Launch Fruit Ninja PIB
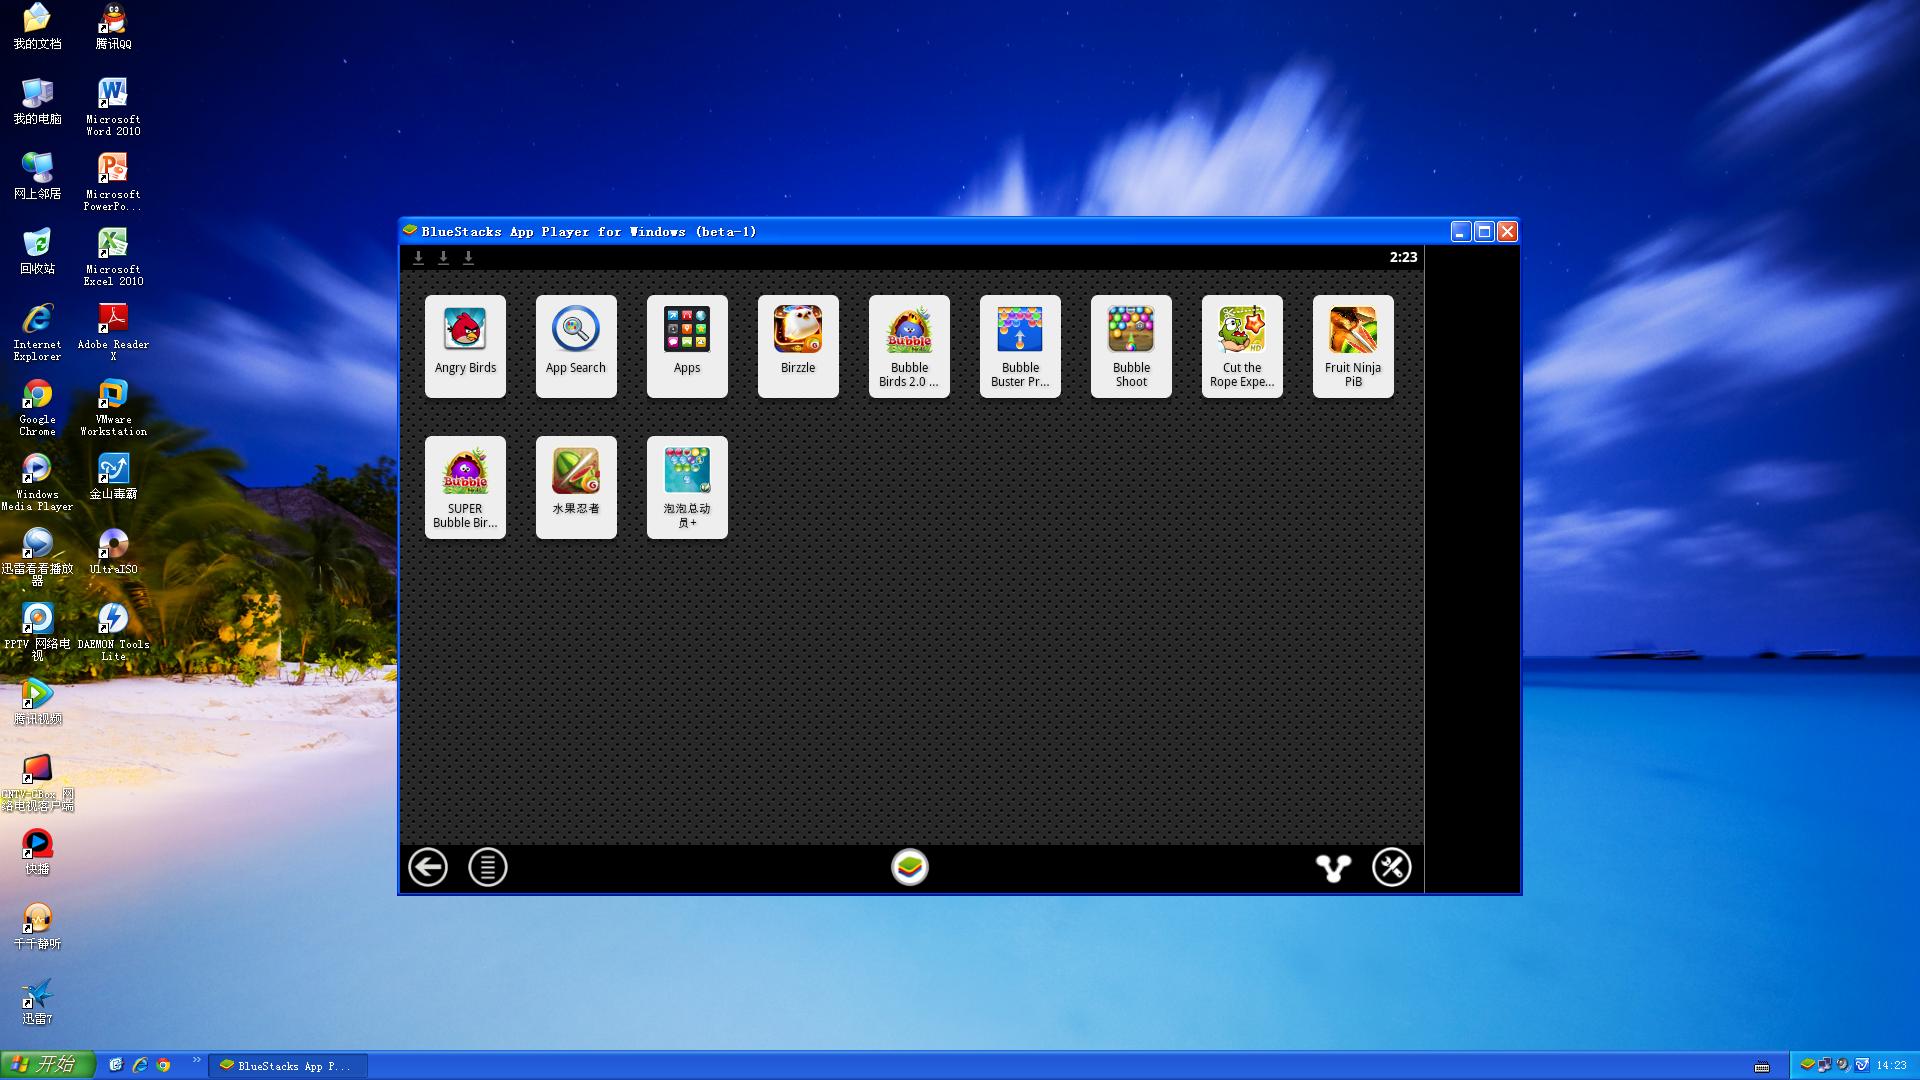This screenshot has width=1920, height=1080. pyautogui.click(x=1352, y=345)
